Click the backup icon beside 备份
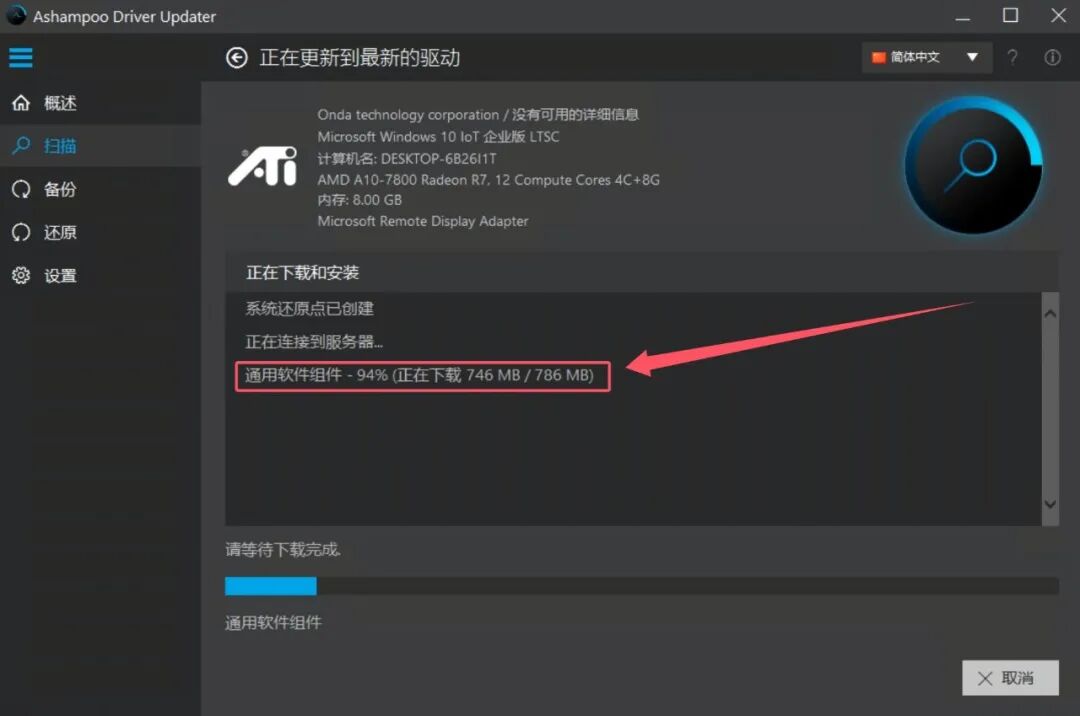Screen dimensions: 1080x716 coord(21,189)
